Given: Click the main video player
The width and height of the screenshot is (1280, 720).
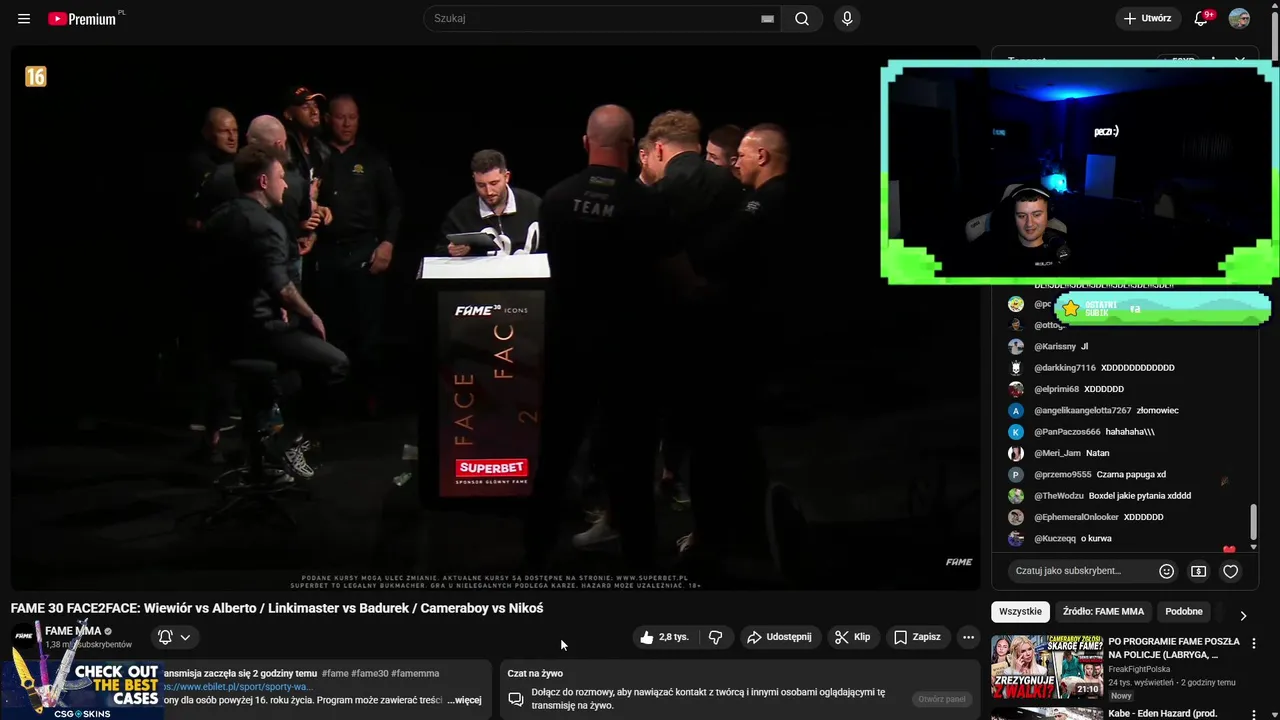Looking at the screenshot, I should 496,318.
